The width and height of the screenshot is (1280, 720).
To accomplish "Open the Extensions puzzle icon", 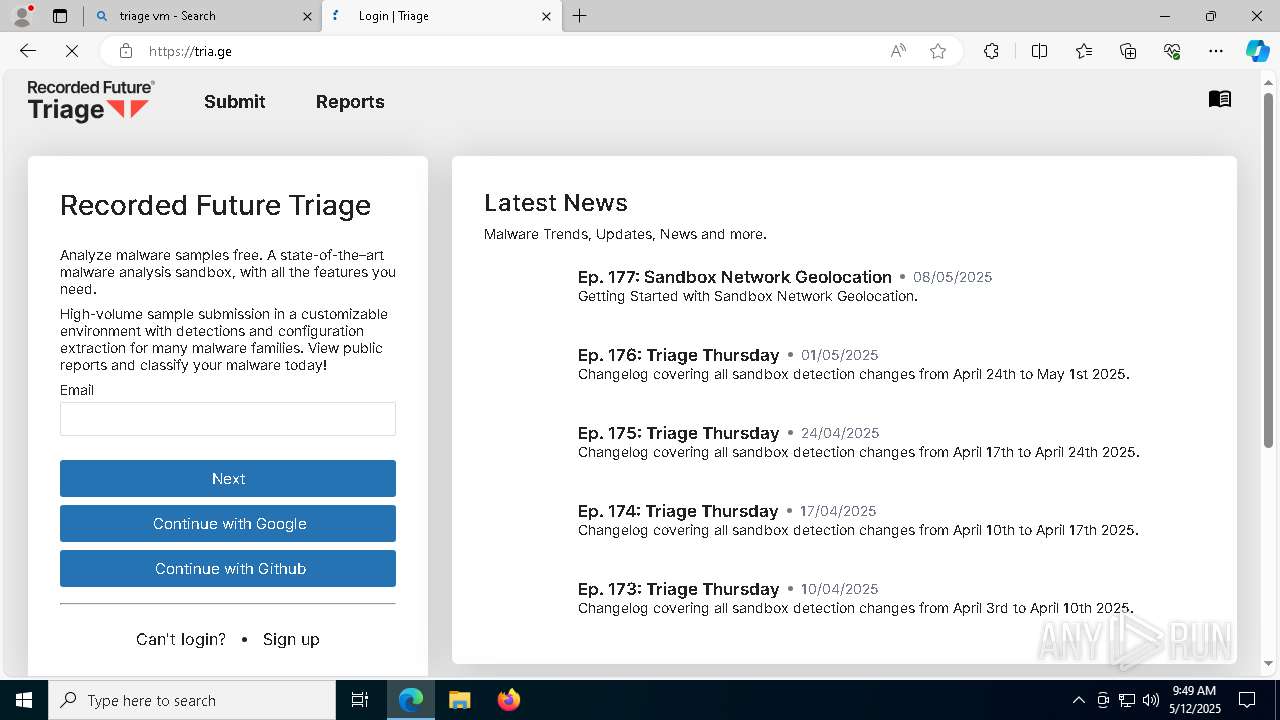I will 991,51.
